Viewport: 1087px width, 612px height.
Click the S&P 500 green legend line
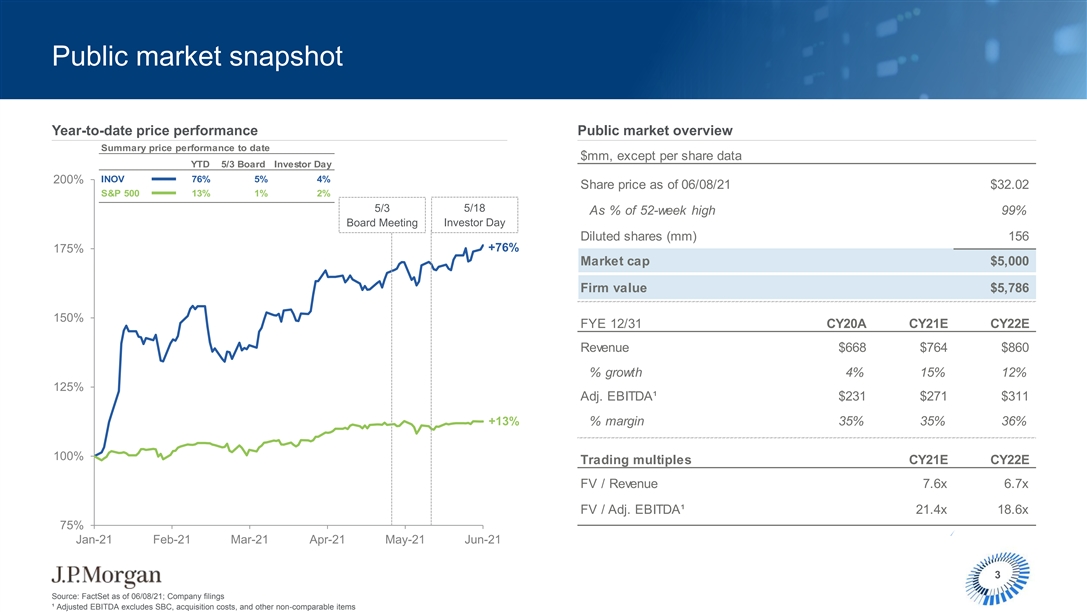[x=155, y=194]
